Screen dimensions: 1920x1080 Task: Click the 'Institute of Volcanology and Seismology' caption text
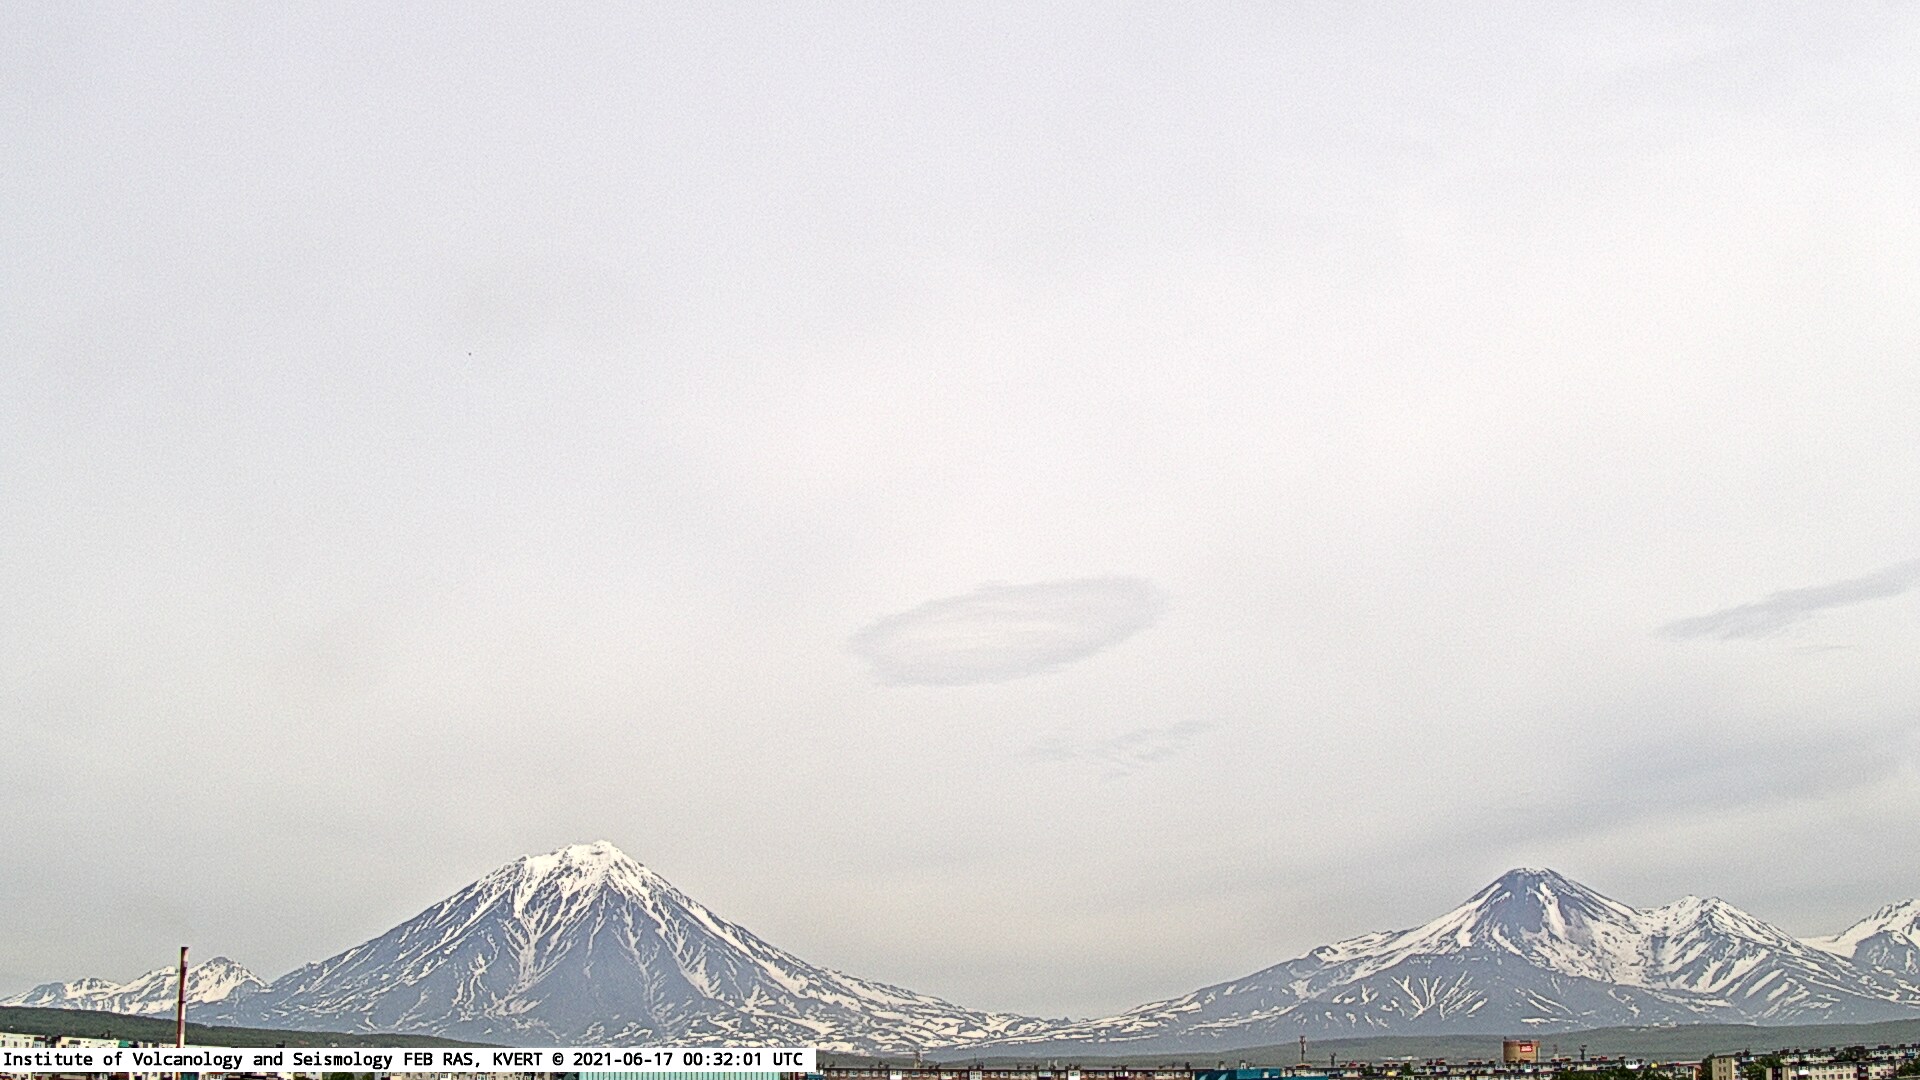coord(200,1059)
